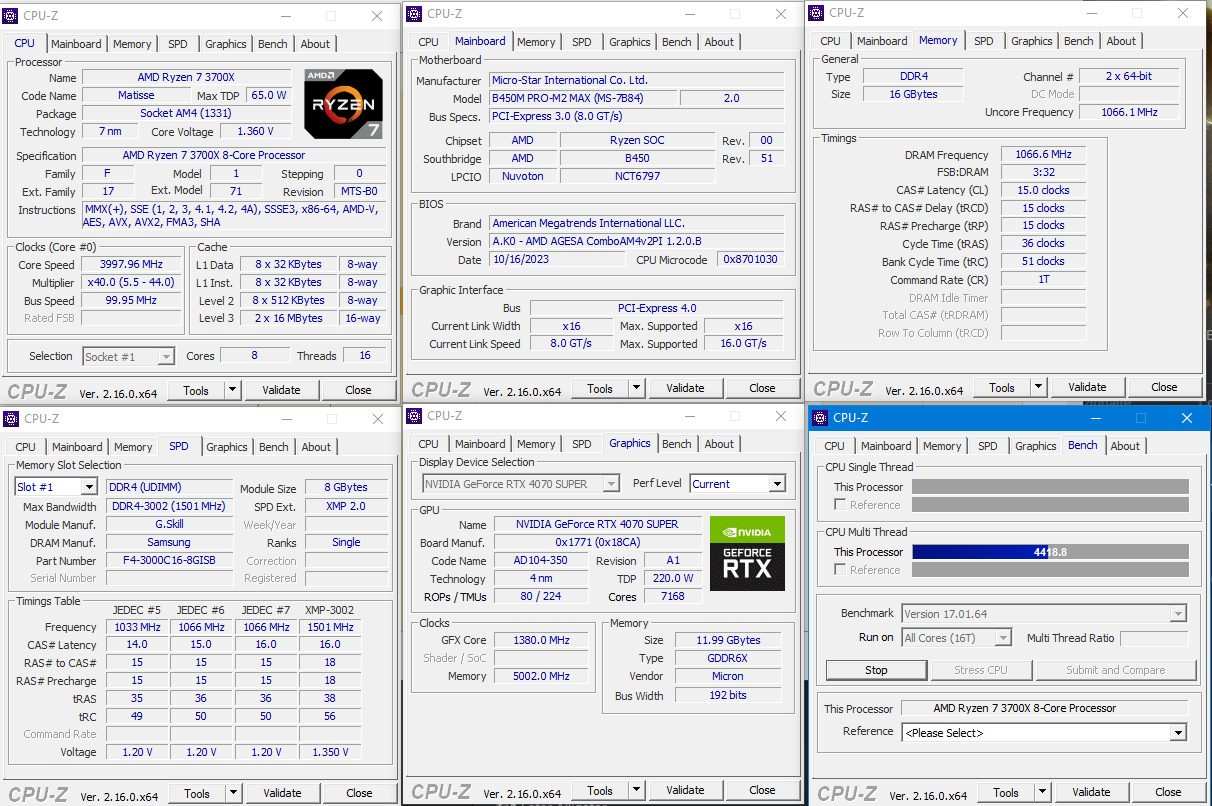
Task: Click the Max TDP 65.0 W value
Action: [268, 96]
